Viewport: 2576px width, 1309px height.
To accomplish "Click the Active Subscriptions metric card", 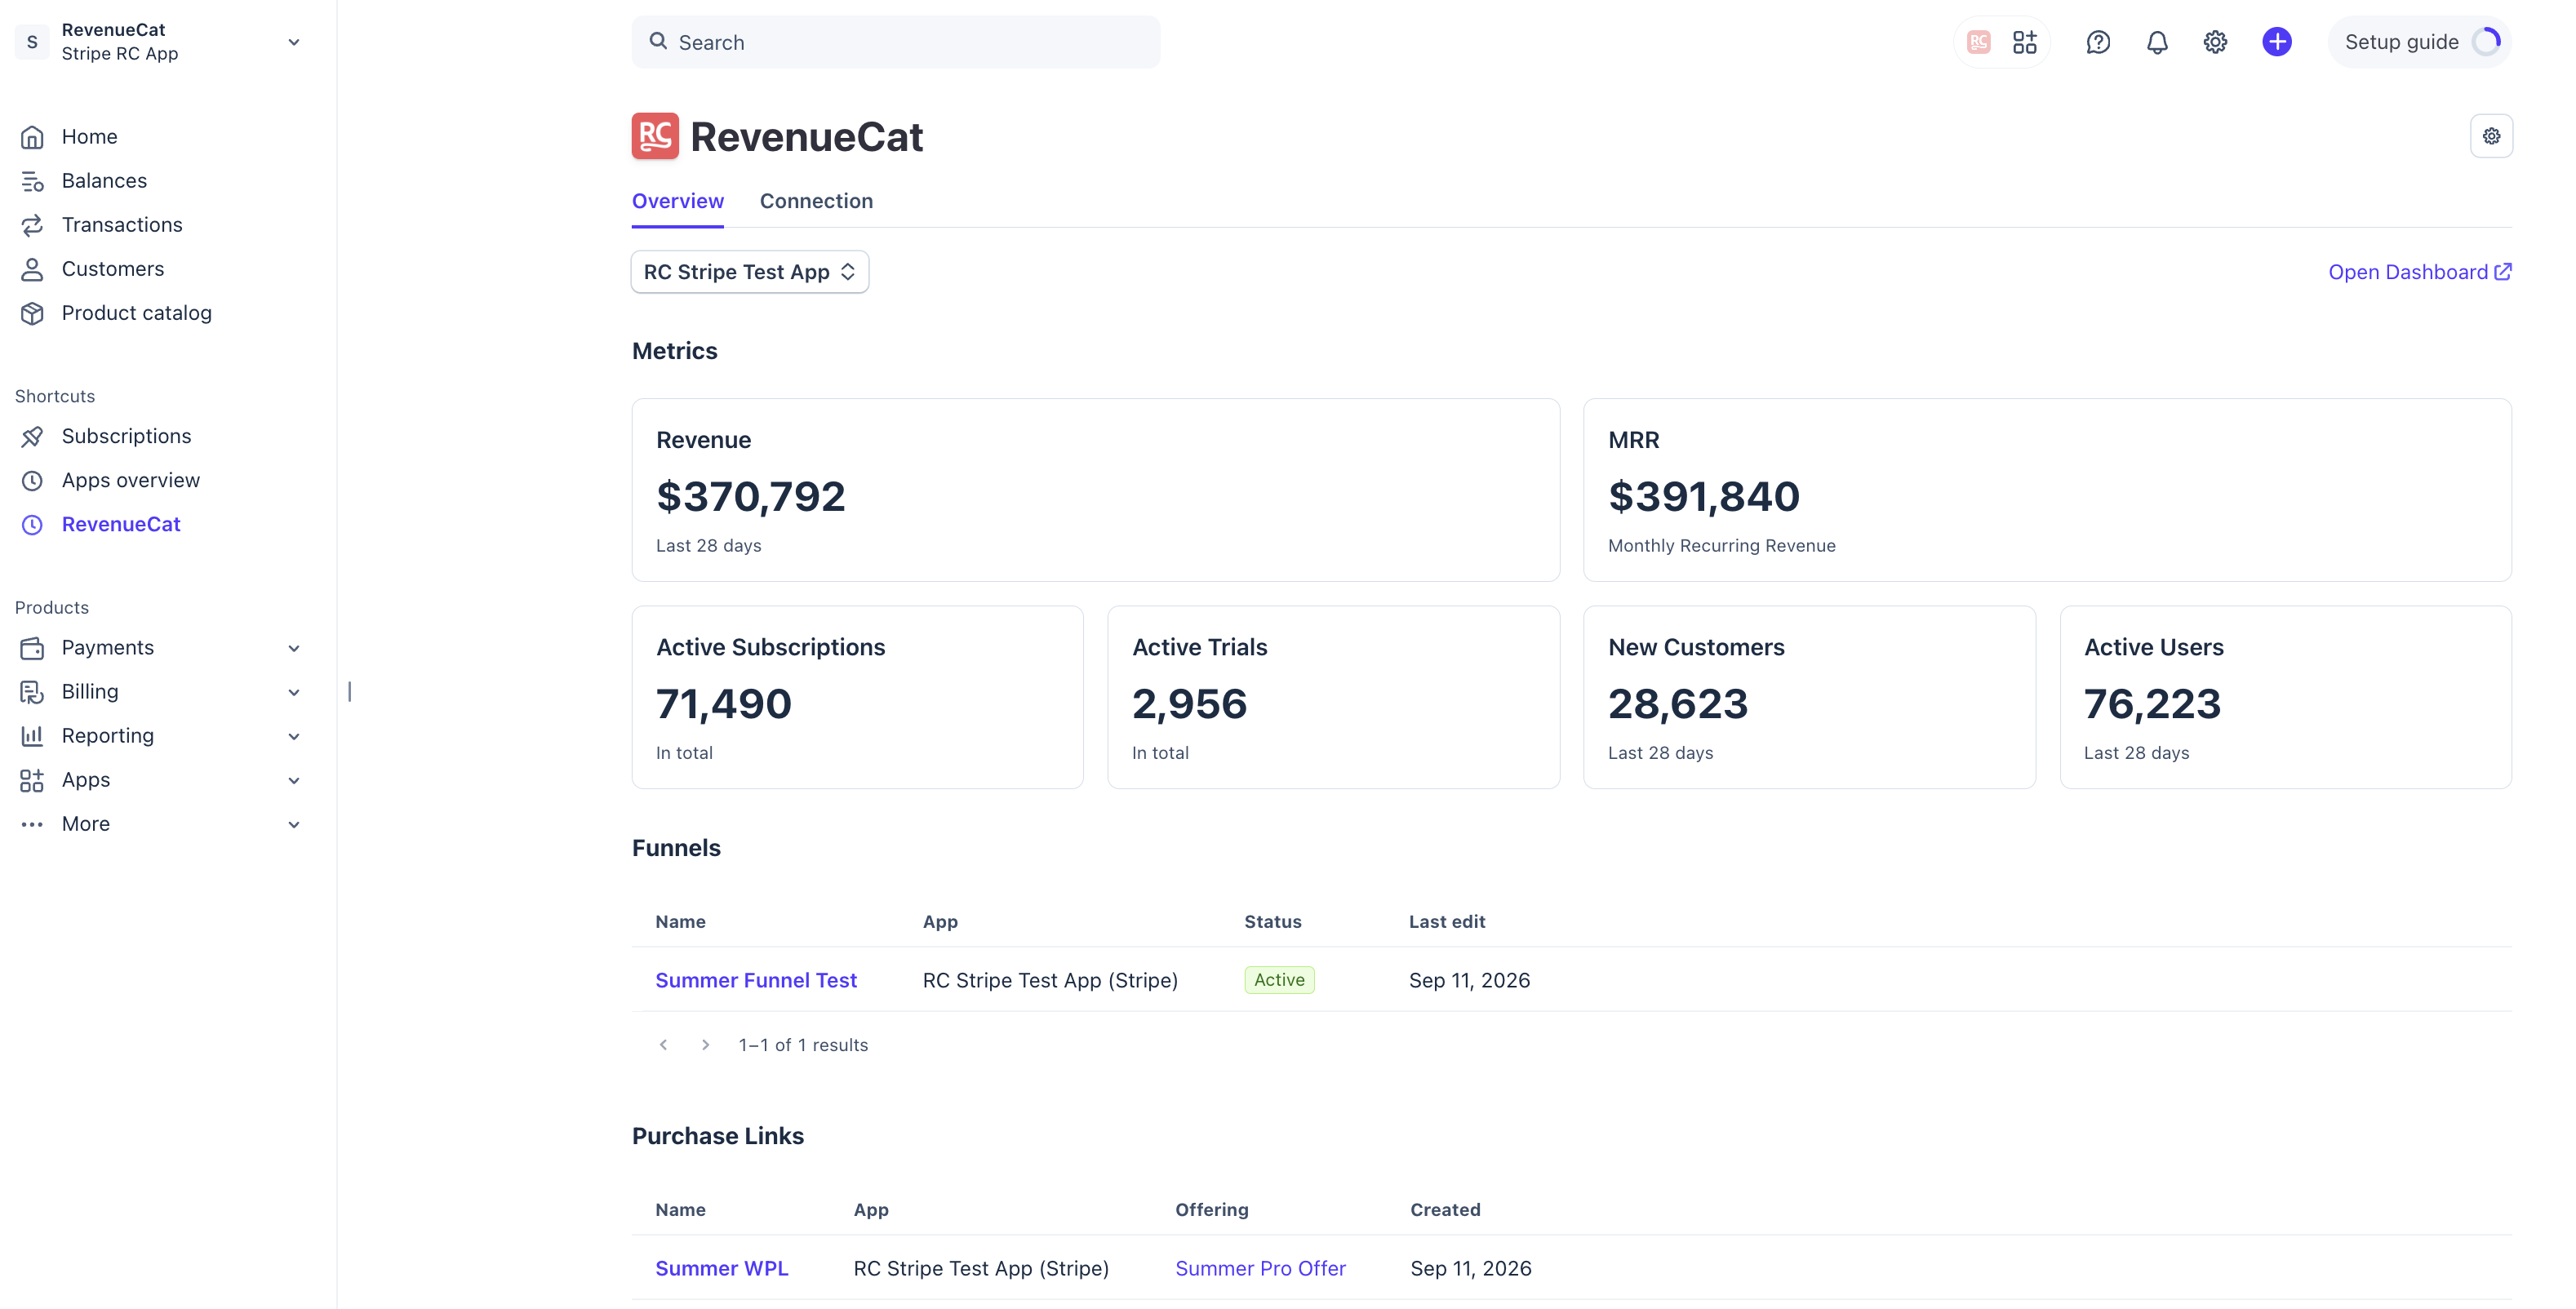I will point(857,697).
